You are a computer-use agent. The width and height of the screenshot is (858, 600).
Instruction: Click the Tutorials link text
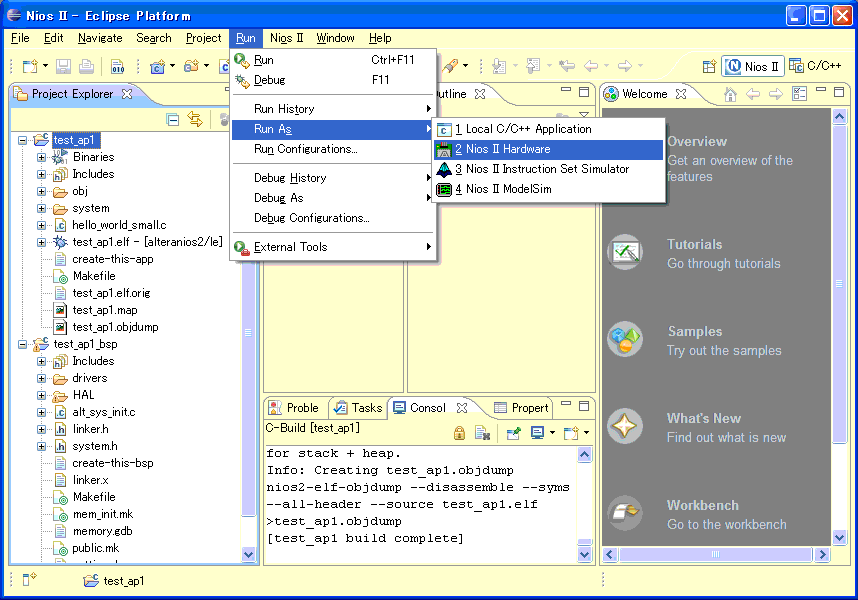[694, 244]
